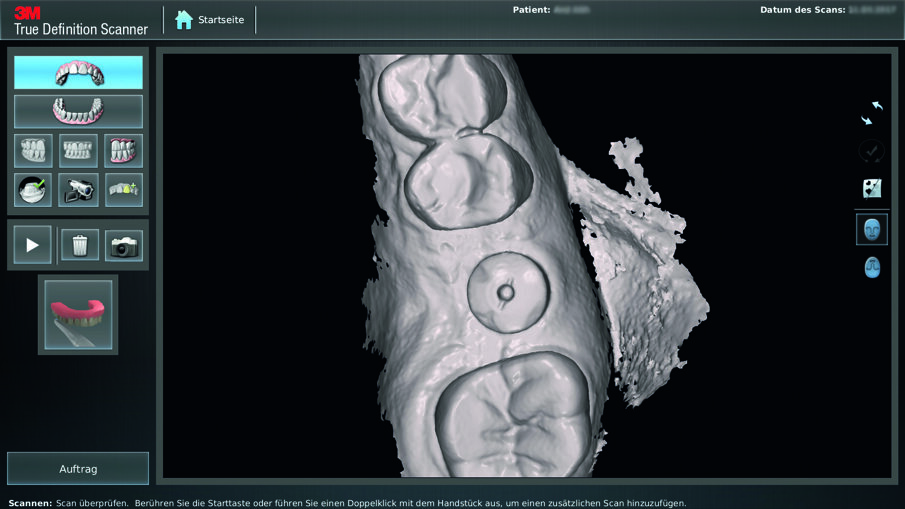This screenshot has height=509, width=905.
Task: Click the greyed-out checkmark icon
Action: pos(872,151)
